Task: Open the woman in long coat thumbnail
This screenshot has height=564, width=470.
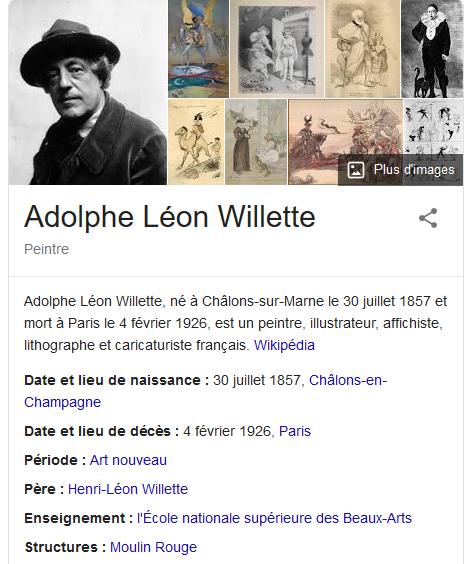Action: click(256, 142)
